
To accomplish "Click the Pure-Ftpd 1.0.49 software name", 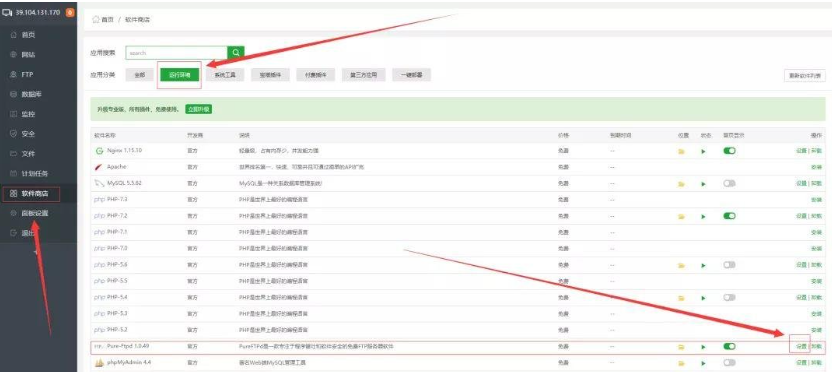I will [x=128, y=346].
